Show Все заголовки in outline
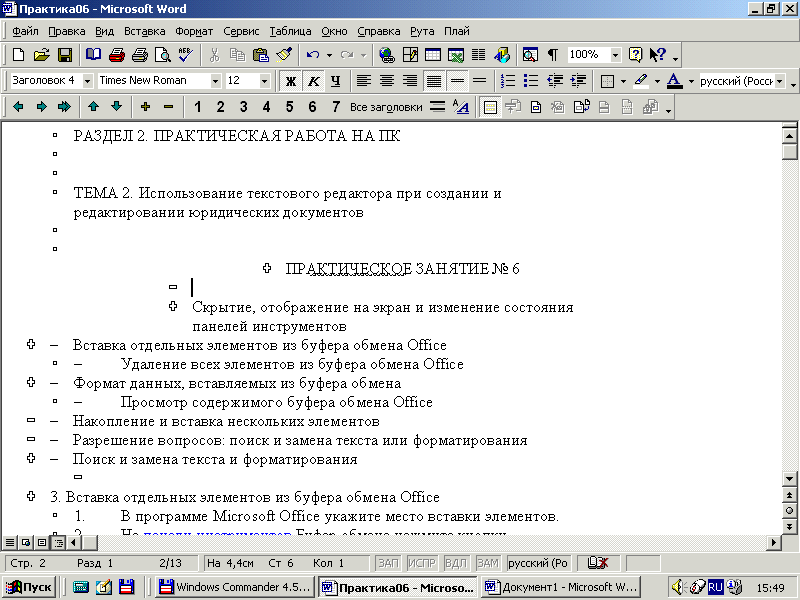Image resolution: width=800 pixels, height=600 pixels. [386, 107]
